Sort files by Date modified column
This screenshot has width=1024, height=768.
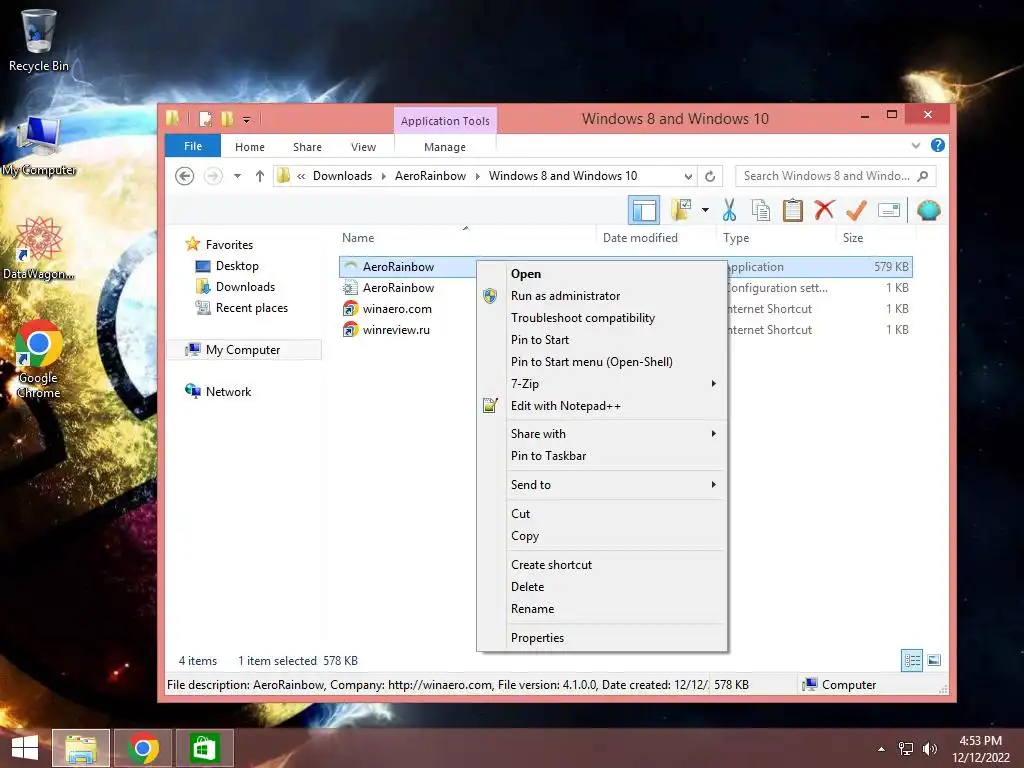(x=640, y=238)
